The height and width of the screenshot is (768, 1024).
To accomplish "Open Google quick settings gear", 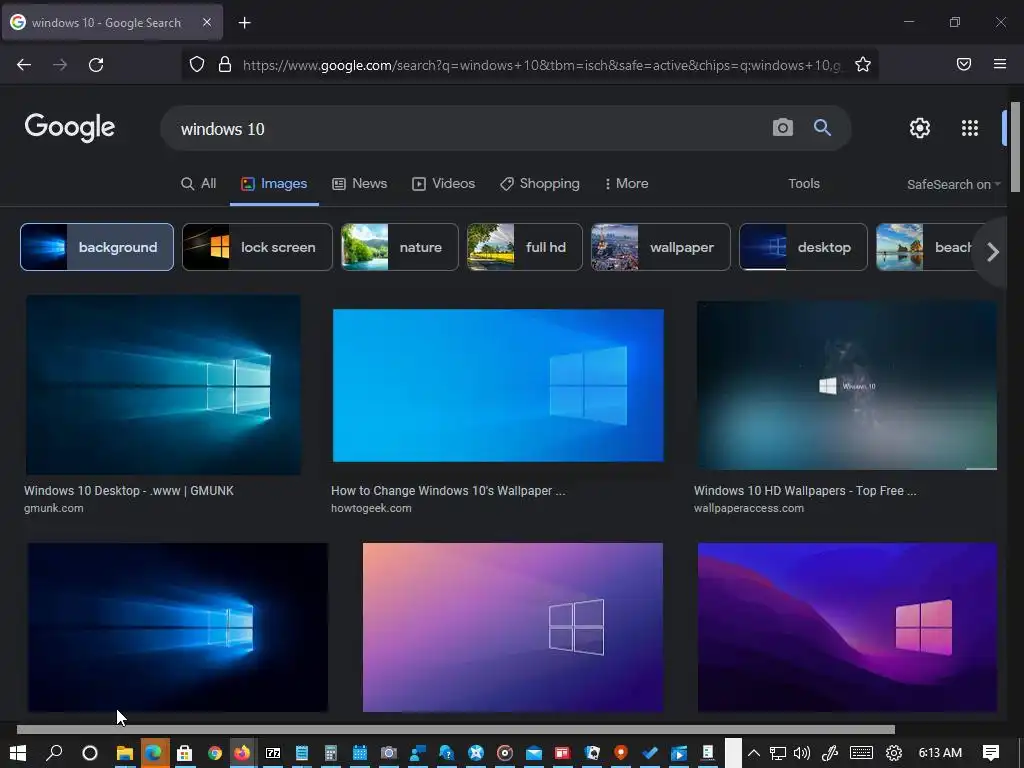I will tap(920, 128).
